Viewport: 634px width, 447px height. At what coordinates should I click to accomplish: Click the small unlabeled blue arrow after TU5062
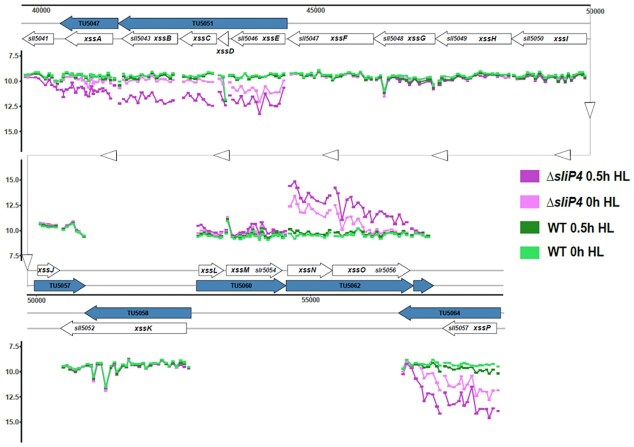click(423, 286)
